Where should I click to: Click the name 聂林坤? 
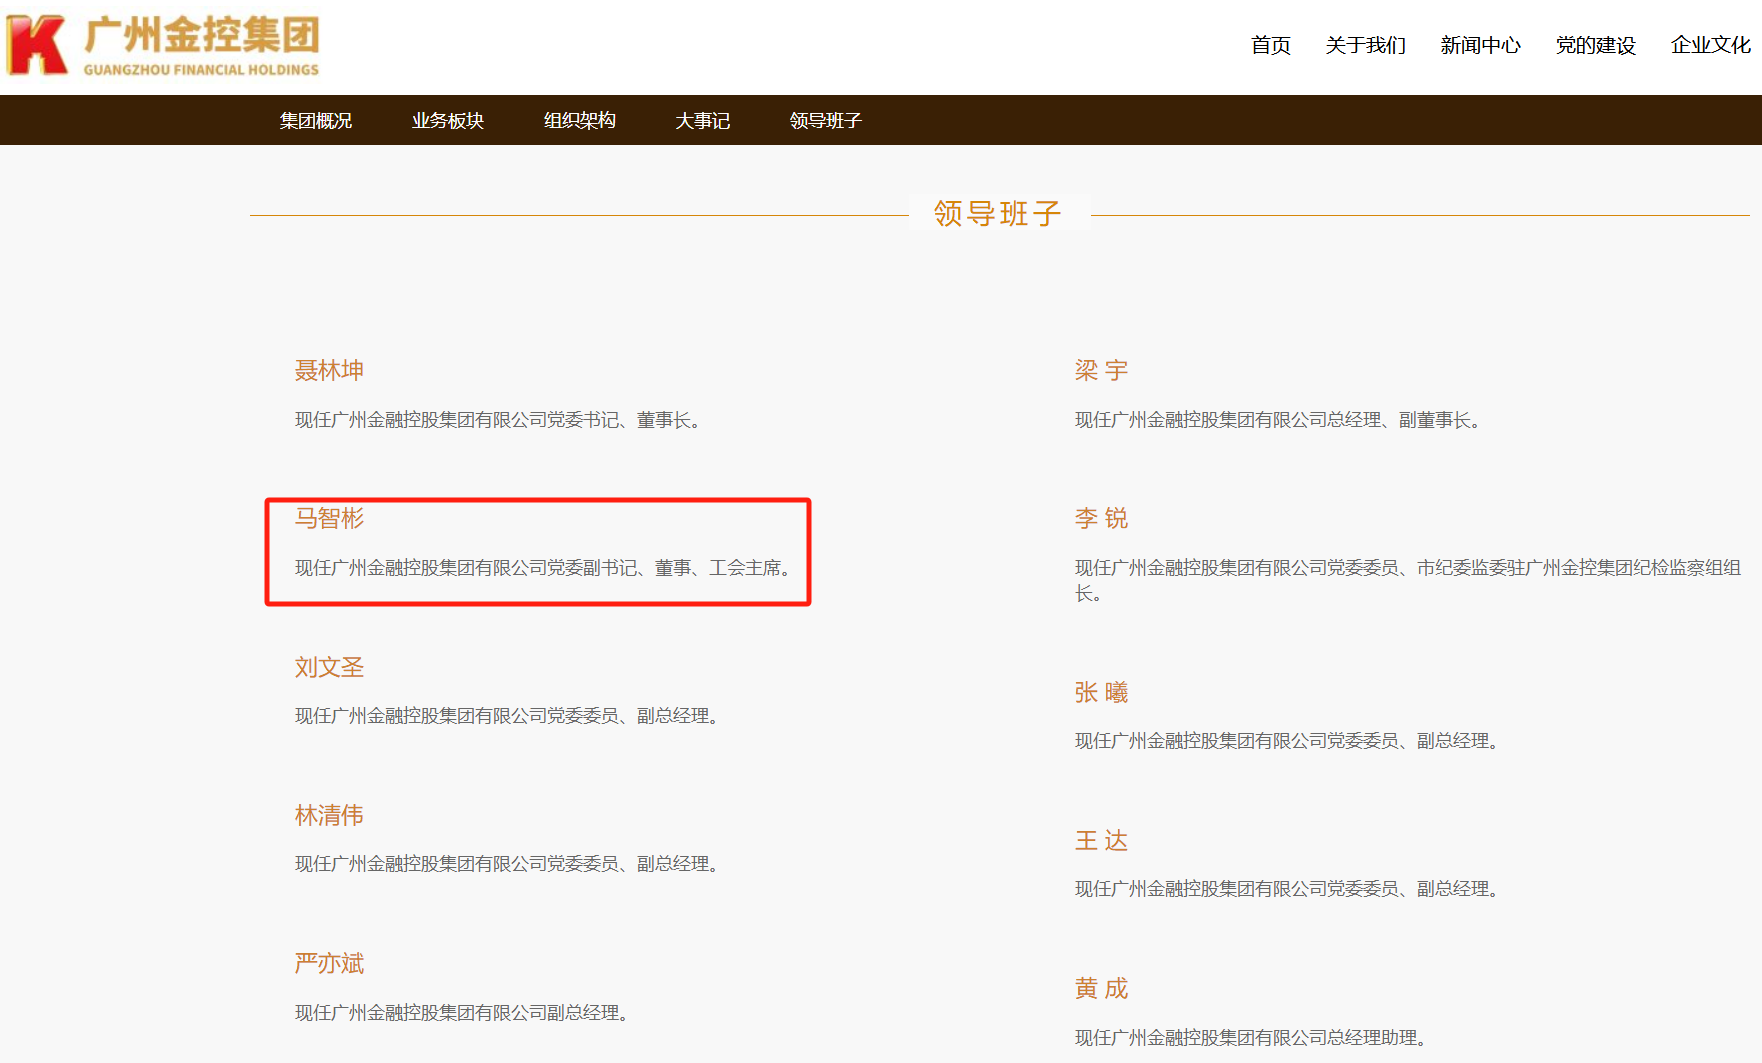pyautogui.click(x=329, y=370)
